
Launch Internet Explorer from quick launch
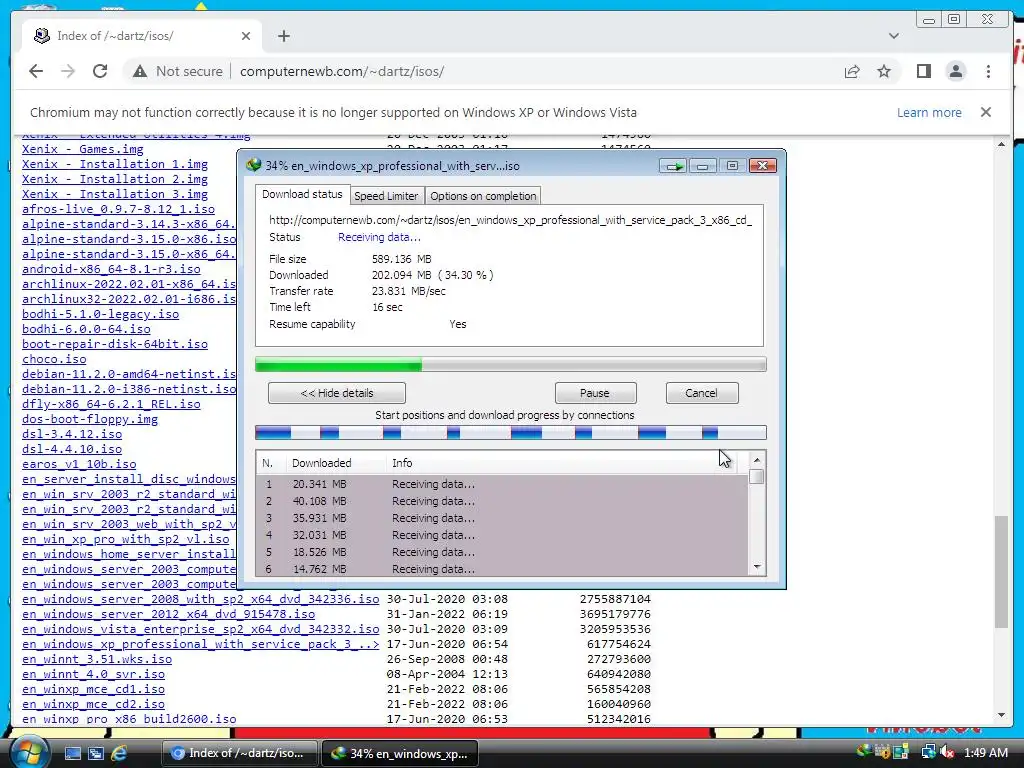[119, 753]
